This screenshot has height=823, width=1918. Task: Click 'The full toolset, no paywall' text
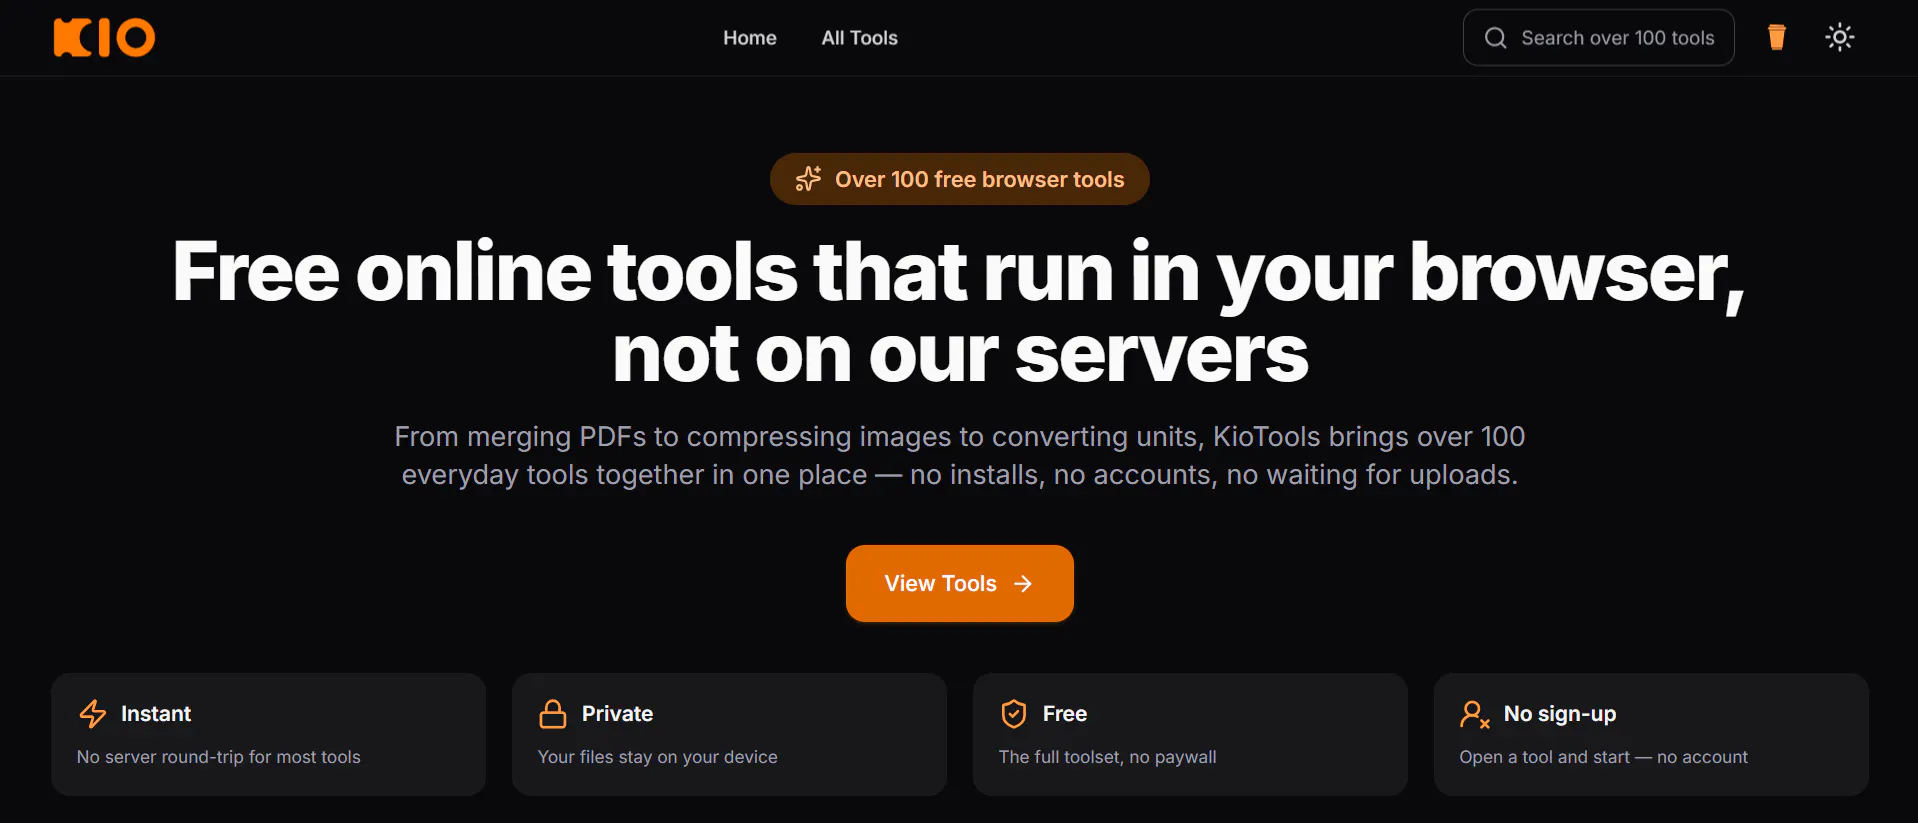coord(1108,757)
